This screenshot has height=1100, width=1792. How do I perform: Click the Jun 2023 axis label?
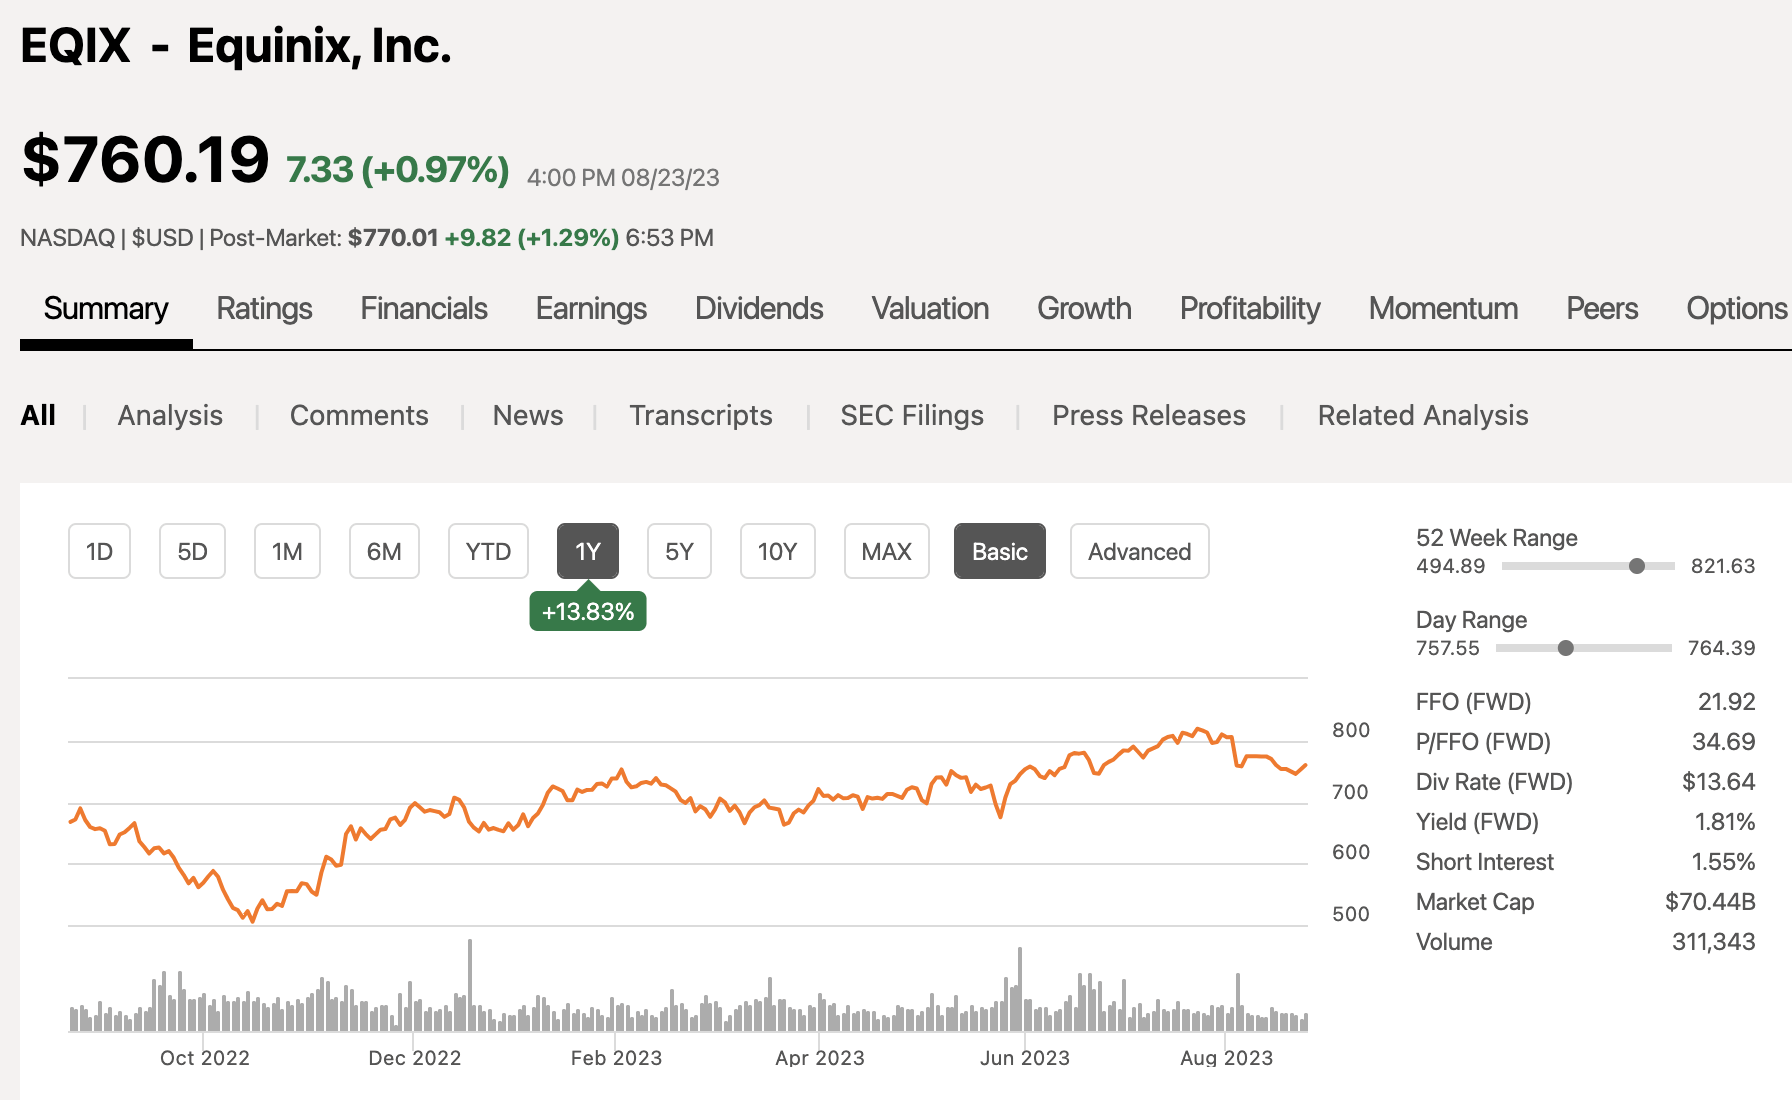click(x=1024, y=1058)
